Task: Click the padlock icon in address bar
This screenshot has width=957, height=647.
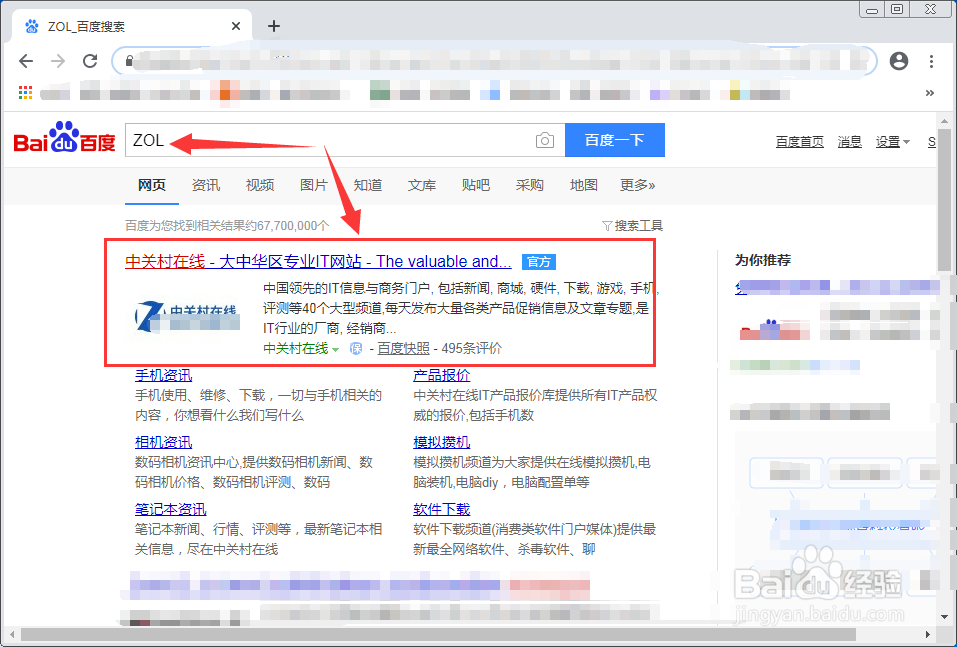Action: (x=129, y=60)
